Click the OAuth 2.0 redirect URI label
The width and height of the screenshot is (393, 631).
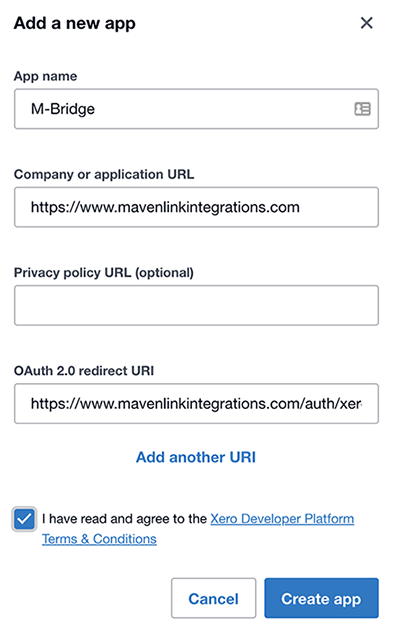(84, 371)
